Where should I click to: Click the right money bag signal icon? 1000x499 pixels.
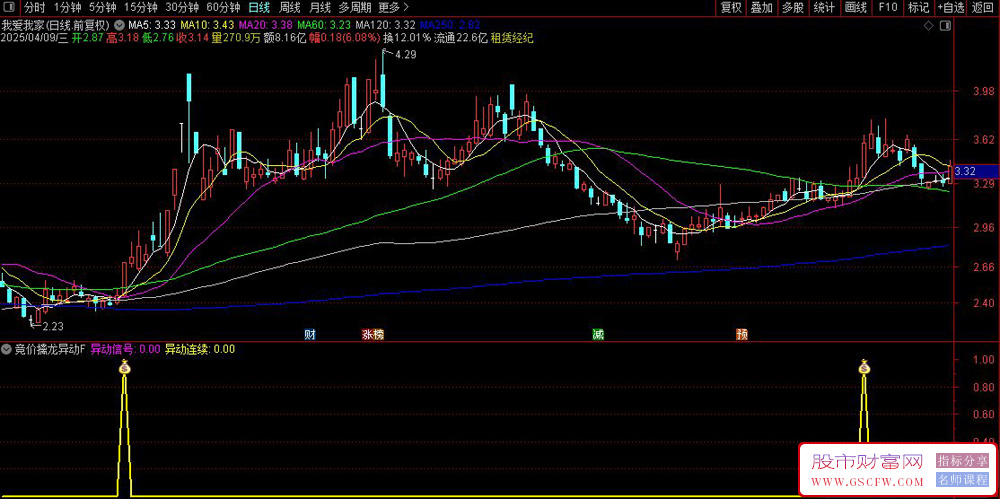coord(864,367)
